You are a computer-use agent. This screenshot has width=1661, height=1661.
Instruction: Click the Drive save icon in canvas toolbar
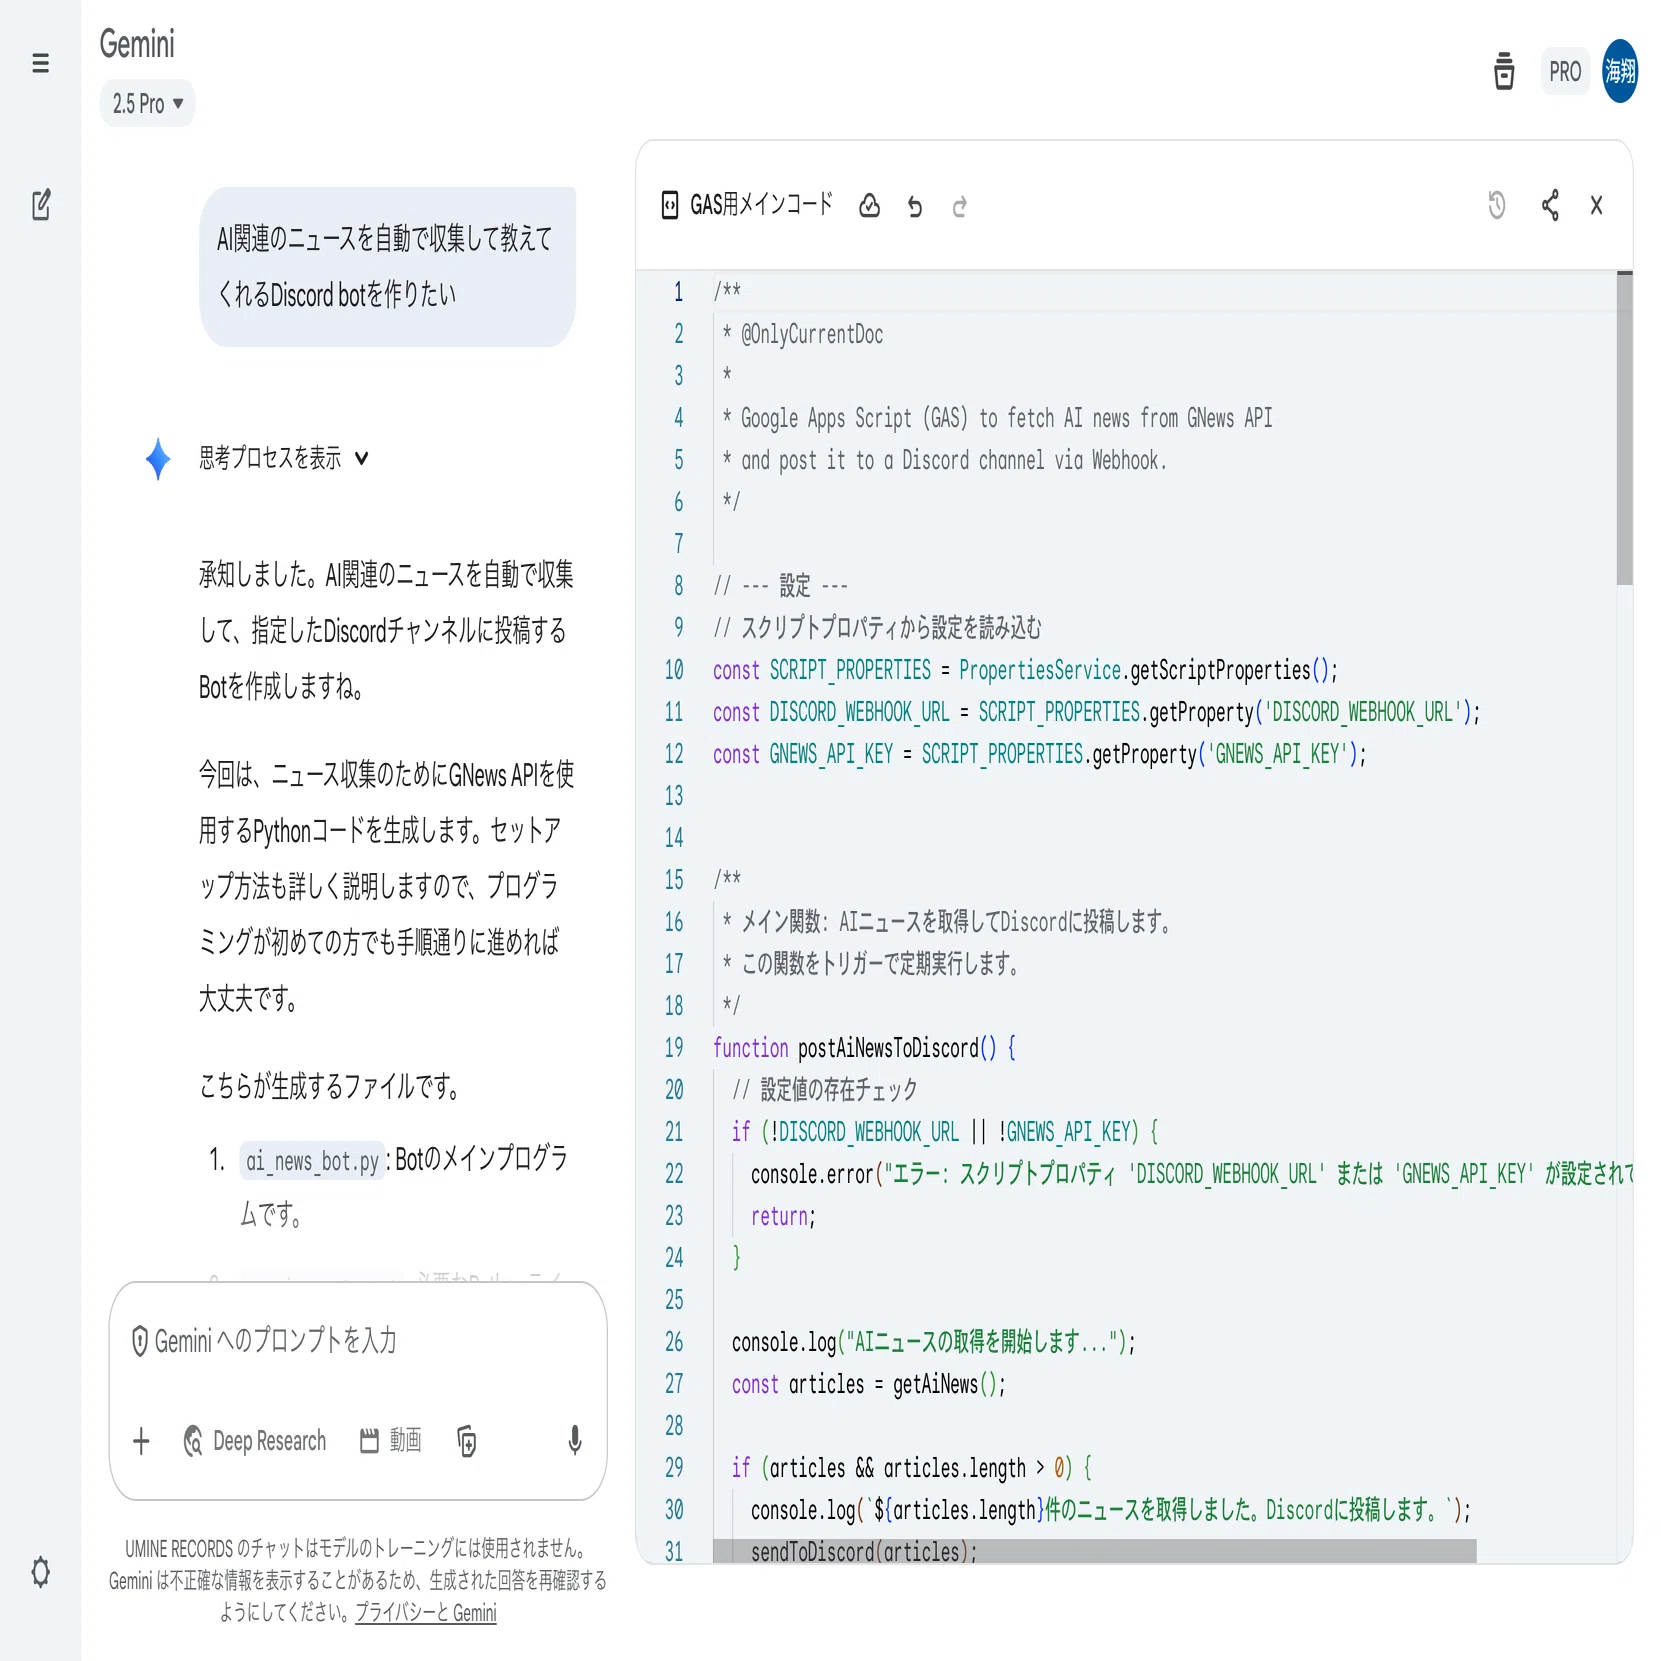(x=869, y=206)
